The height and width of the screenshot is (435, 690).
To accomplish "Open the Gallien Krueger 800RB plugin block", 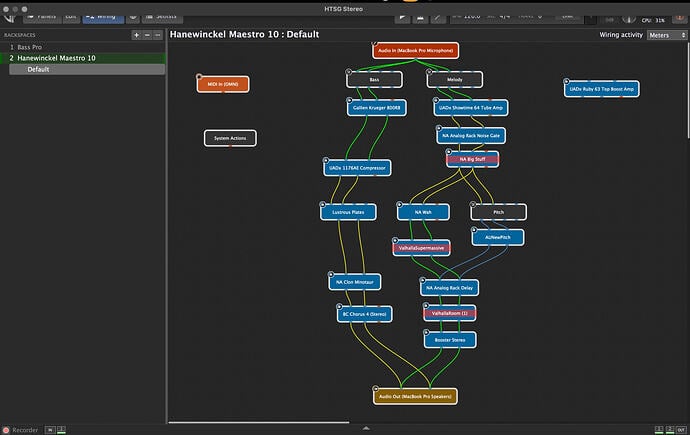I will [377, 108].
